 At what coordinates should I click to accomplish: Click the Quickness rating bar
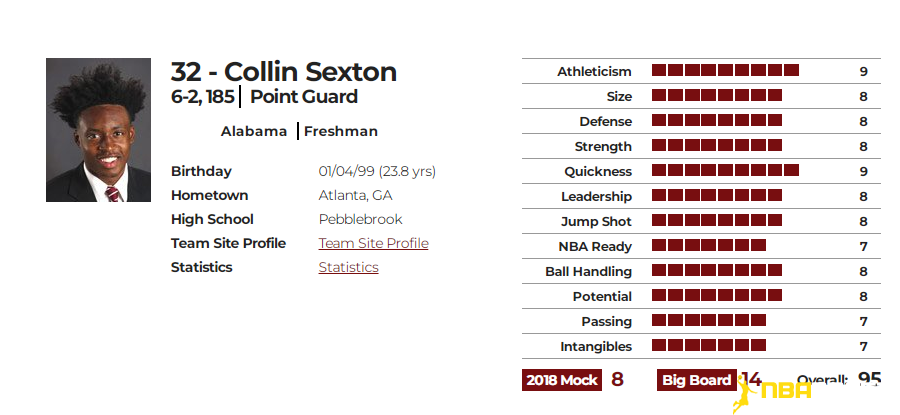point(725,170)
